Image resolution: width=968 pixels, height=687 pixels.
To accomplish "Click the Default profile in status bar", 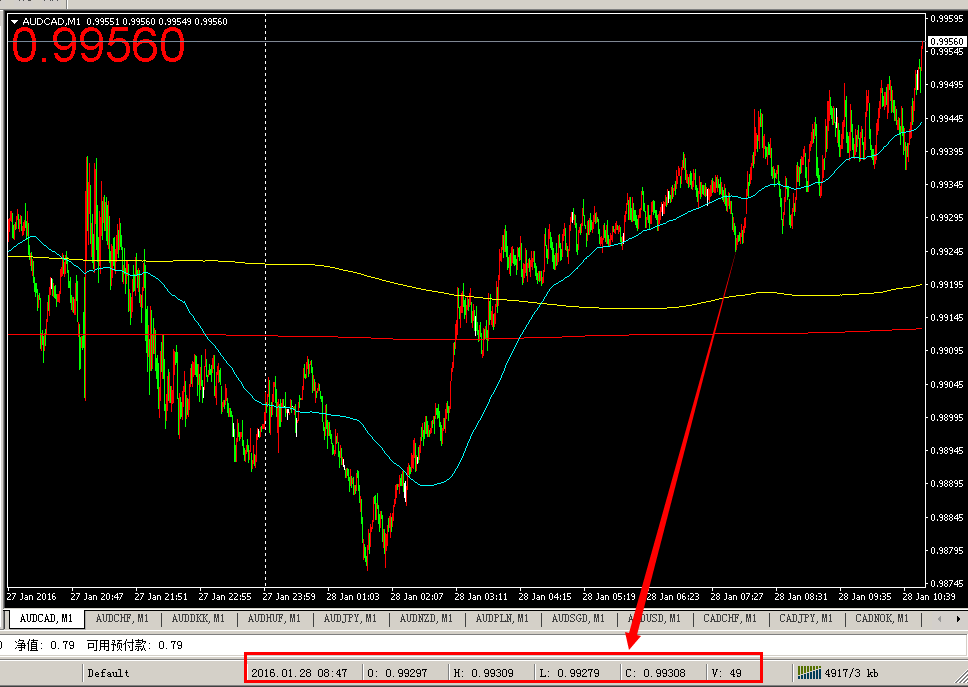I will (108, 673).
